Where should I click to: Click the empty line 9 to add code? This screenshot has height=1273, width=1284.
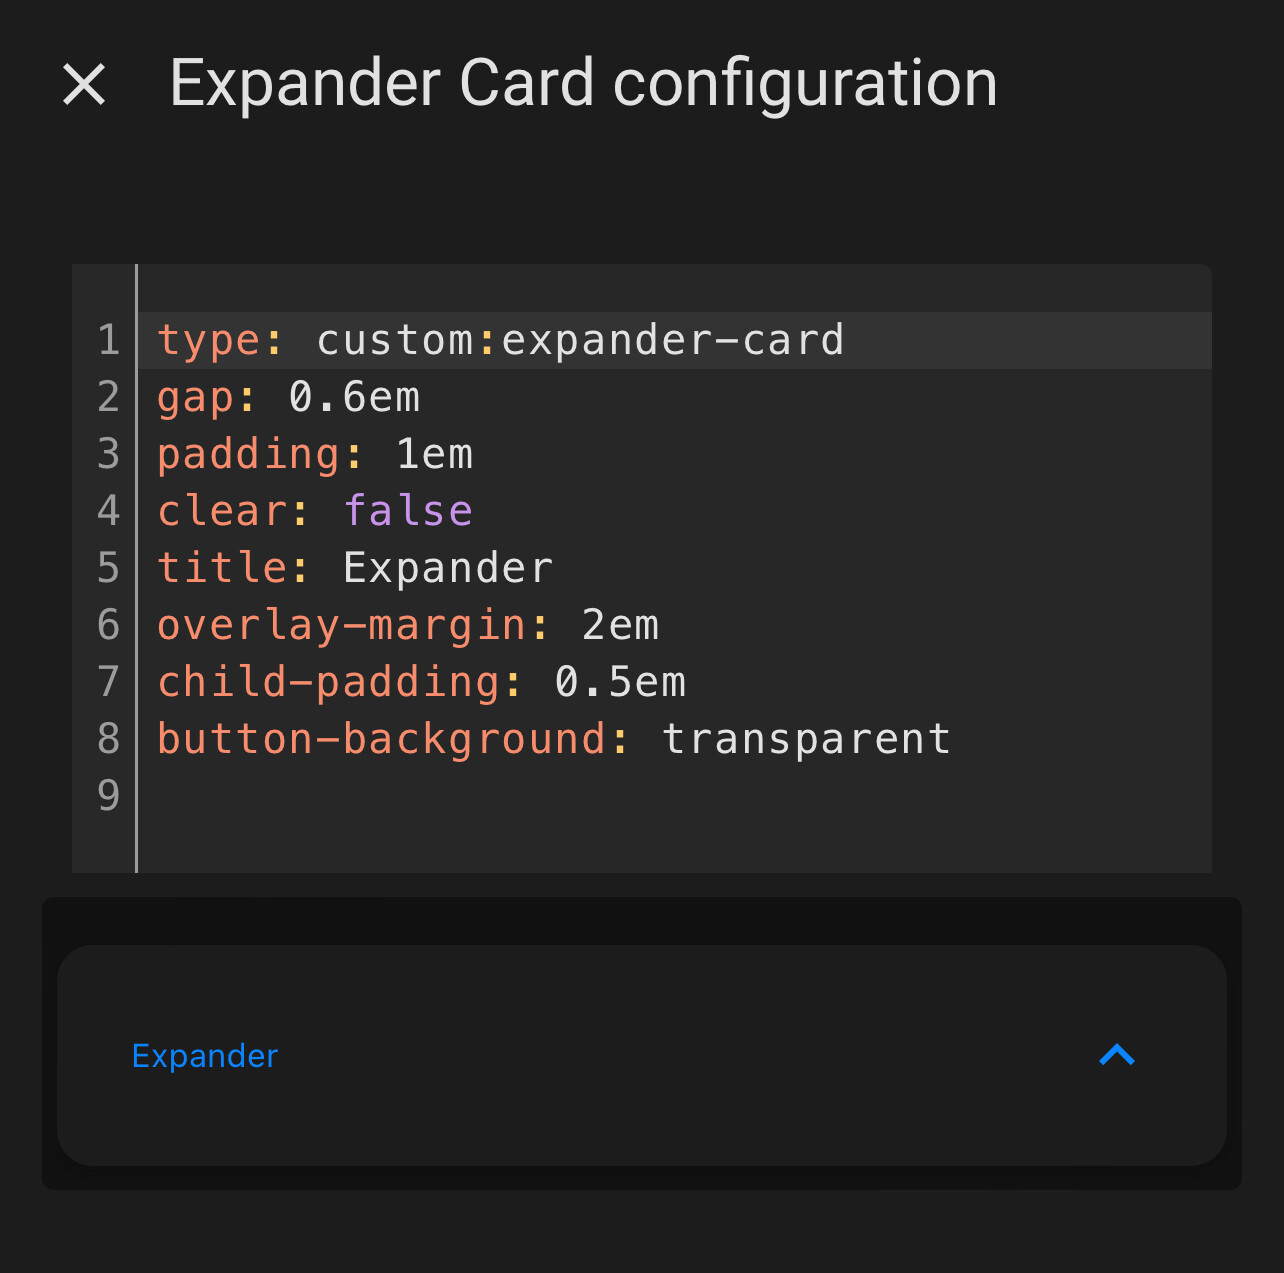click(x=400, y=794)
